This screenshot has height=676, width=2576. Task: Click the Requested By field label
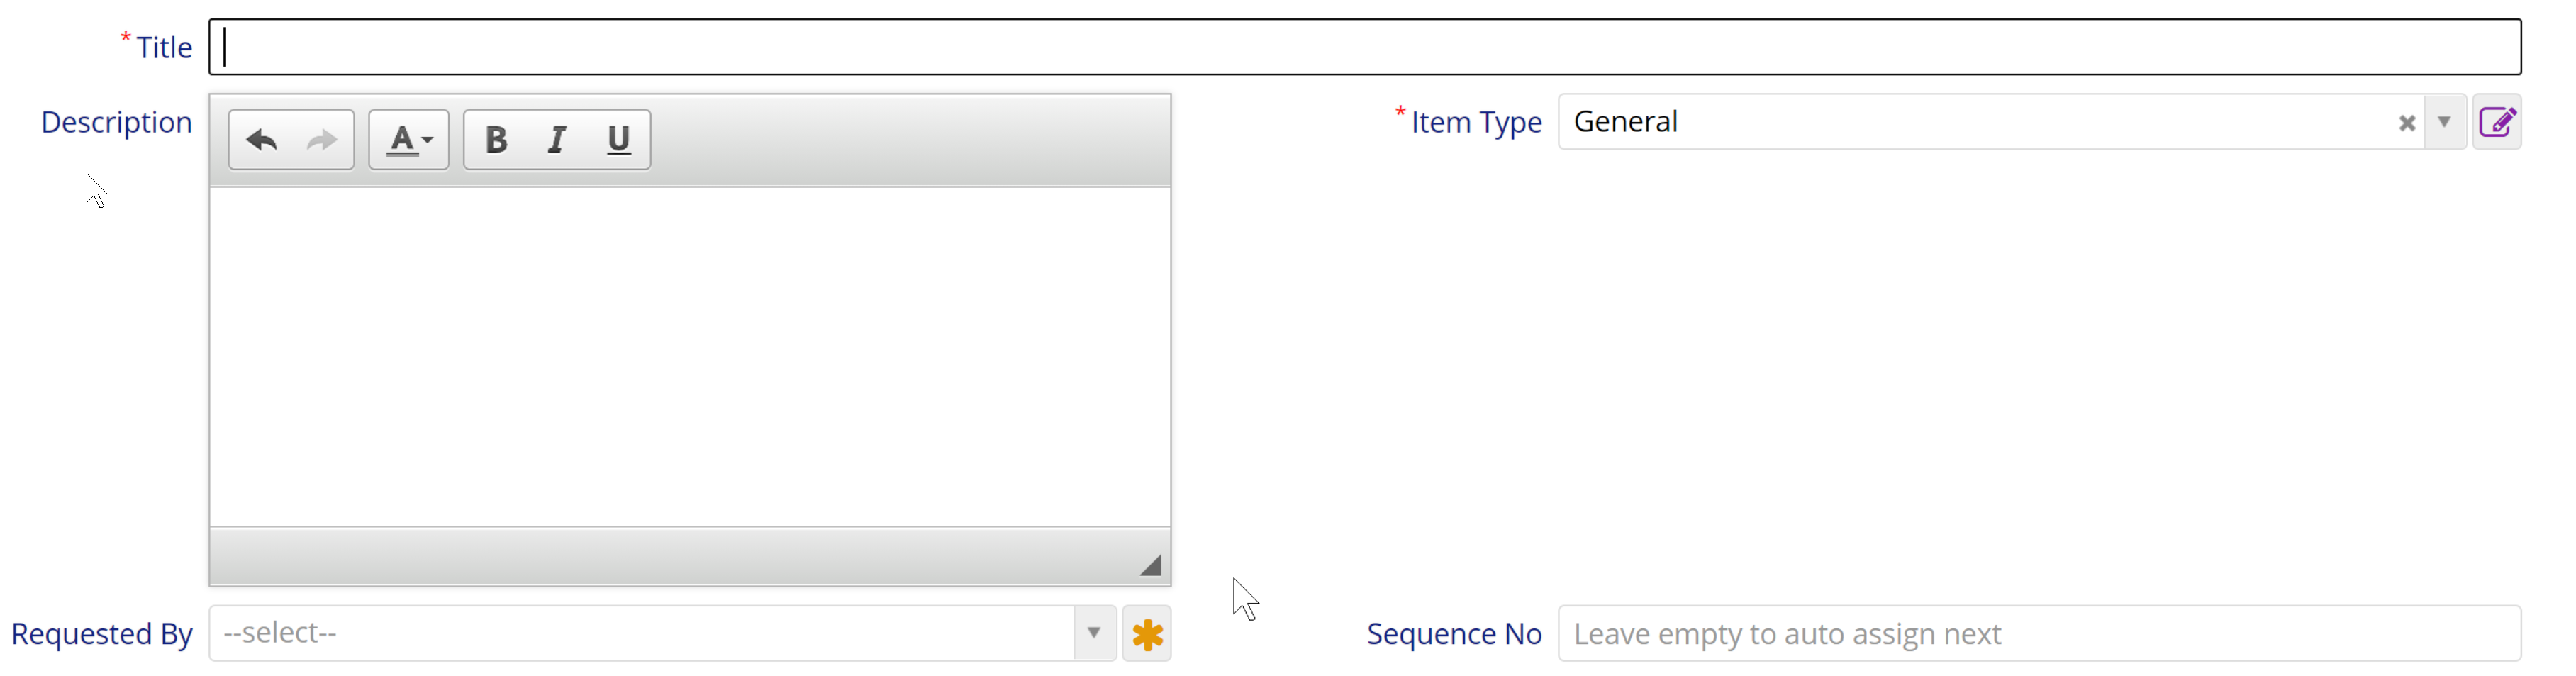click(x=101, y=634)
